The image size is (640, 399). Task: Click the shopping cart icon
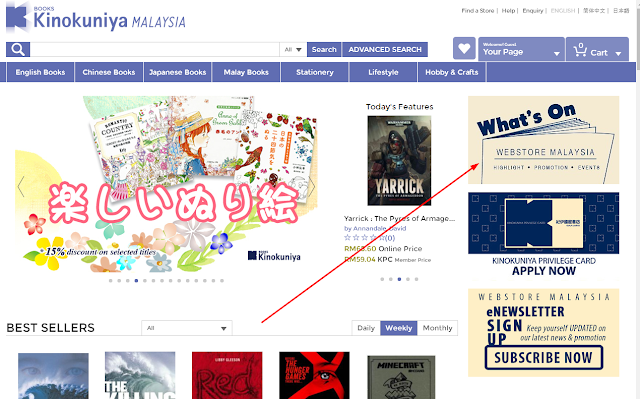580,50
